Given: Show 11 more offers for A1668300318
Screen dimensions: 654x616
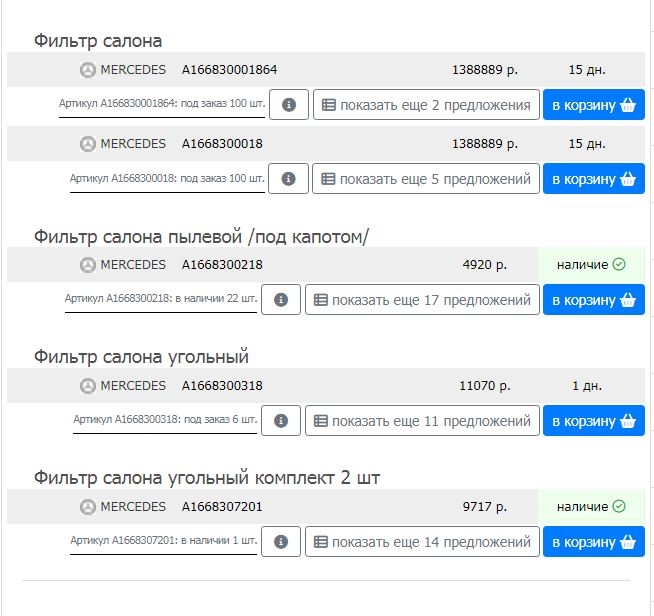Looking at the screenshot, I should tap(422, 420).
